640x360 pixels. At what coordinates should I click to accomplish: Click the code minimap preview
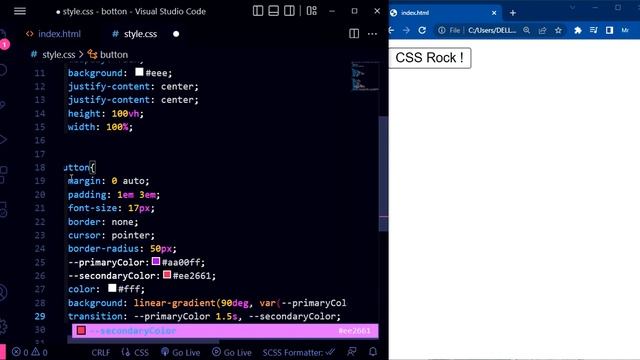pyautogui.click(x=364, y=76)
